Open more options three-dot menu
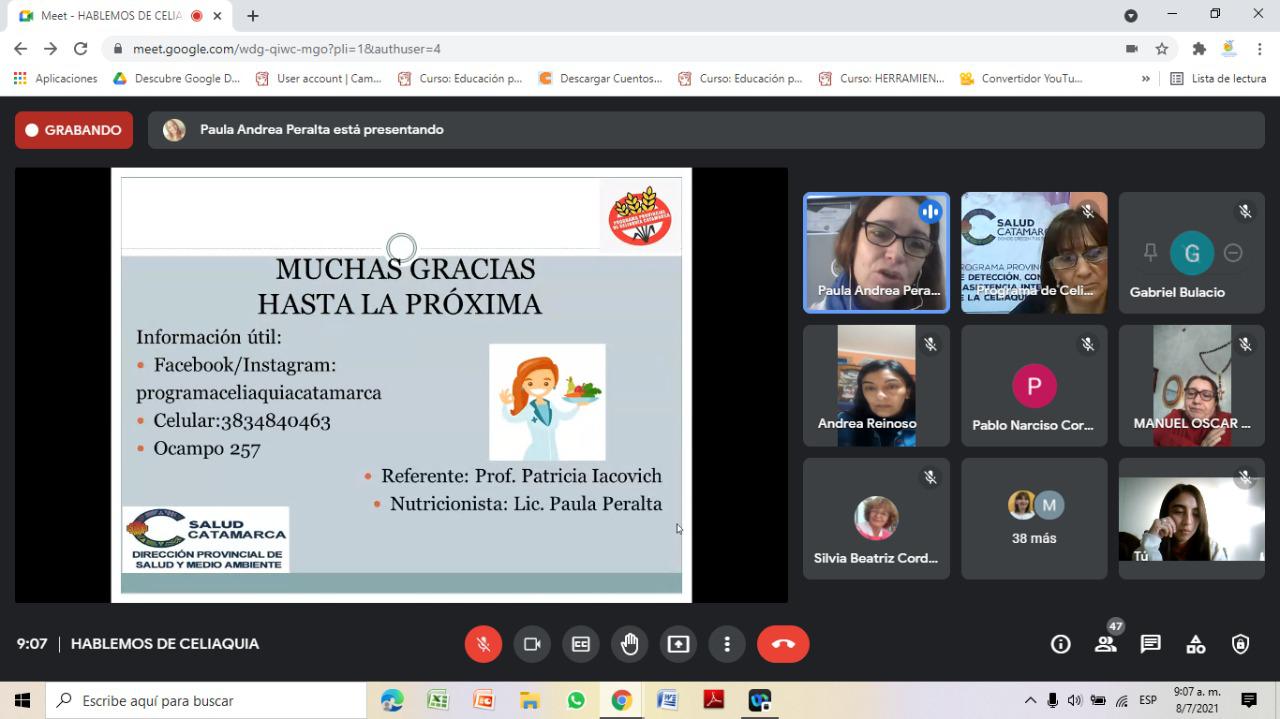This screenshot has height=719, width=1280. click(x=727, y=644)
